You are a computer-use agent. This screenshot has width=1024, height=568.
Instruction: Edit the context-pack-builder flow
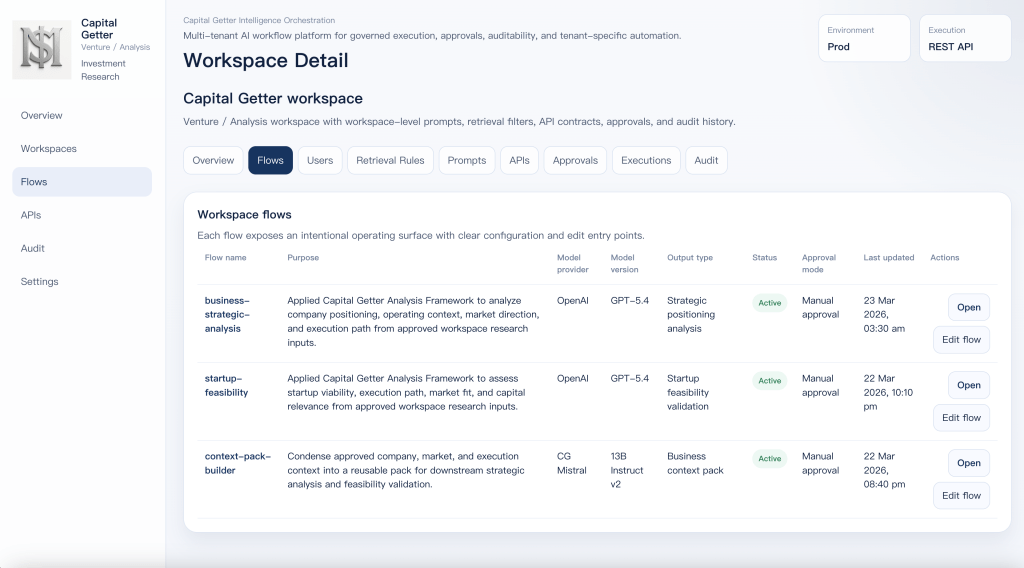pyautogui.click(x=961, y=496)
